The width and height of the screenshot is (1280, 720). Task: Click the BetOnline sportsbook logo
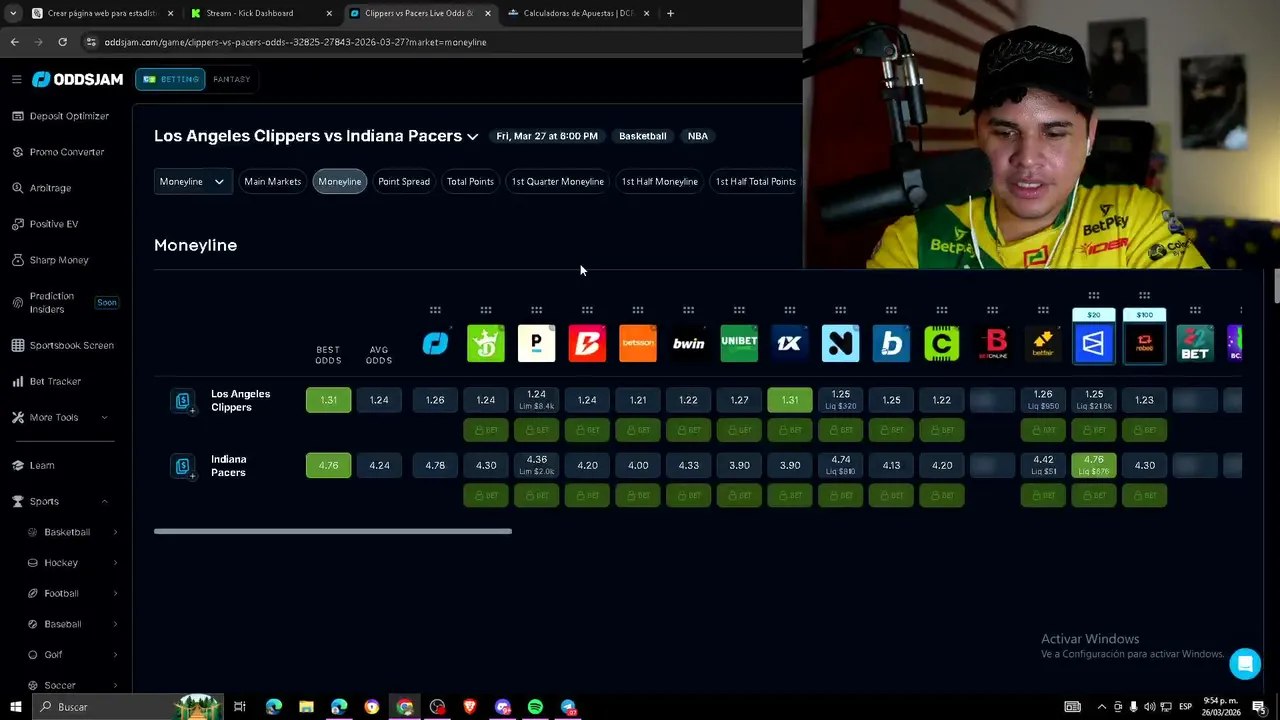point(993,343)
